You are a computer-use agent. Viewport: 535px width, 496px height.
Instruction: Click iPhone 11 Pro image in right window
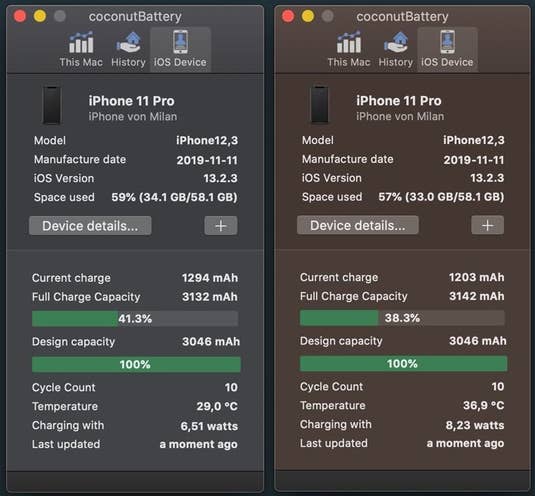pyautogui.click(x=320, y=105)
